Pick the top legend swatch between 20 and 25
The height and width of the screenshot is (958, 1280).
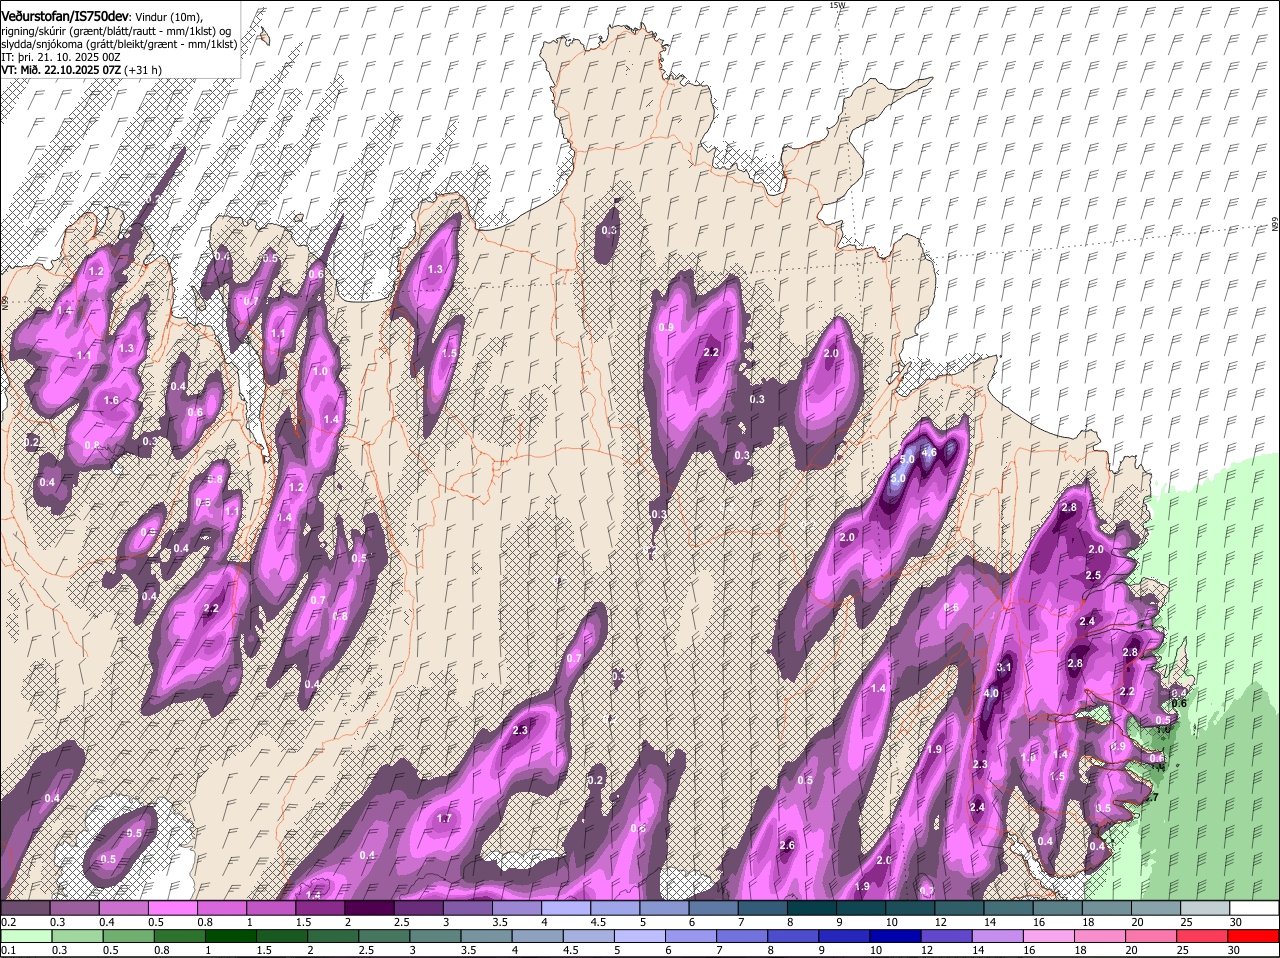pos(1156,908)
